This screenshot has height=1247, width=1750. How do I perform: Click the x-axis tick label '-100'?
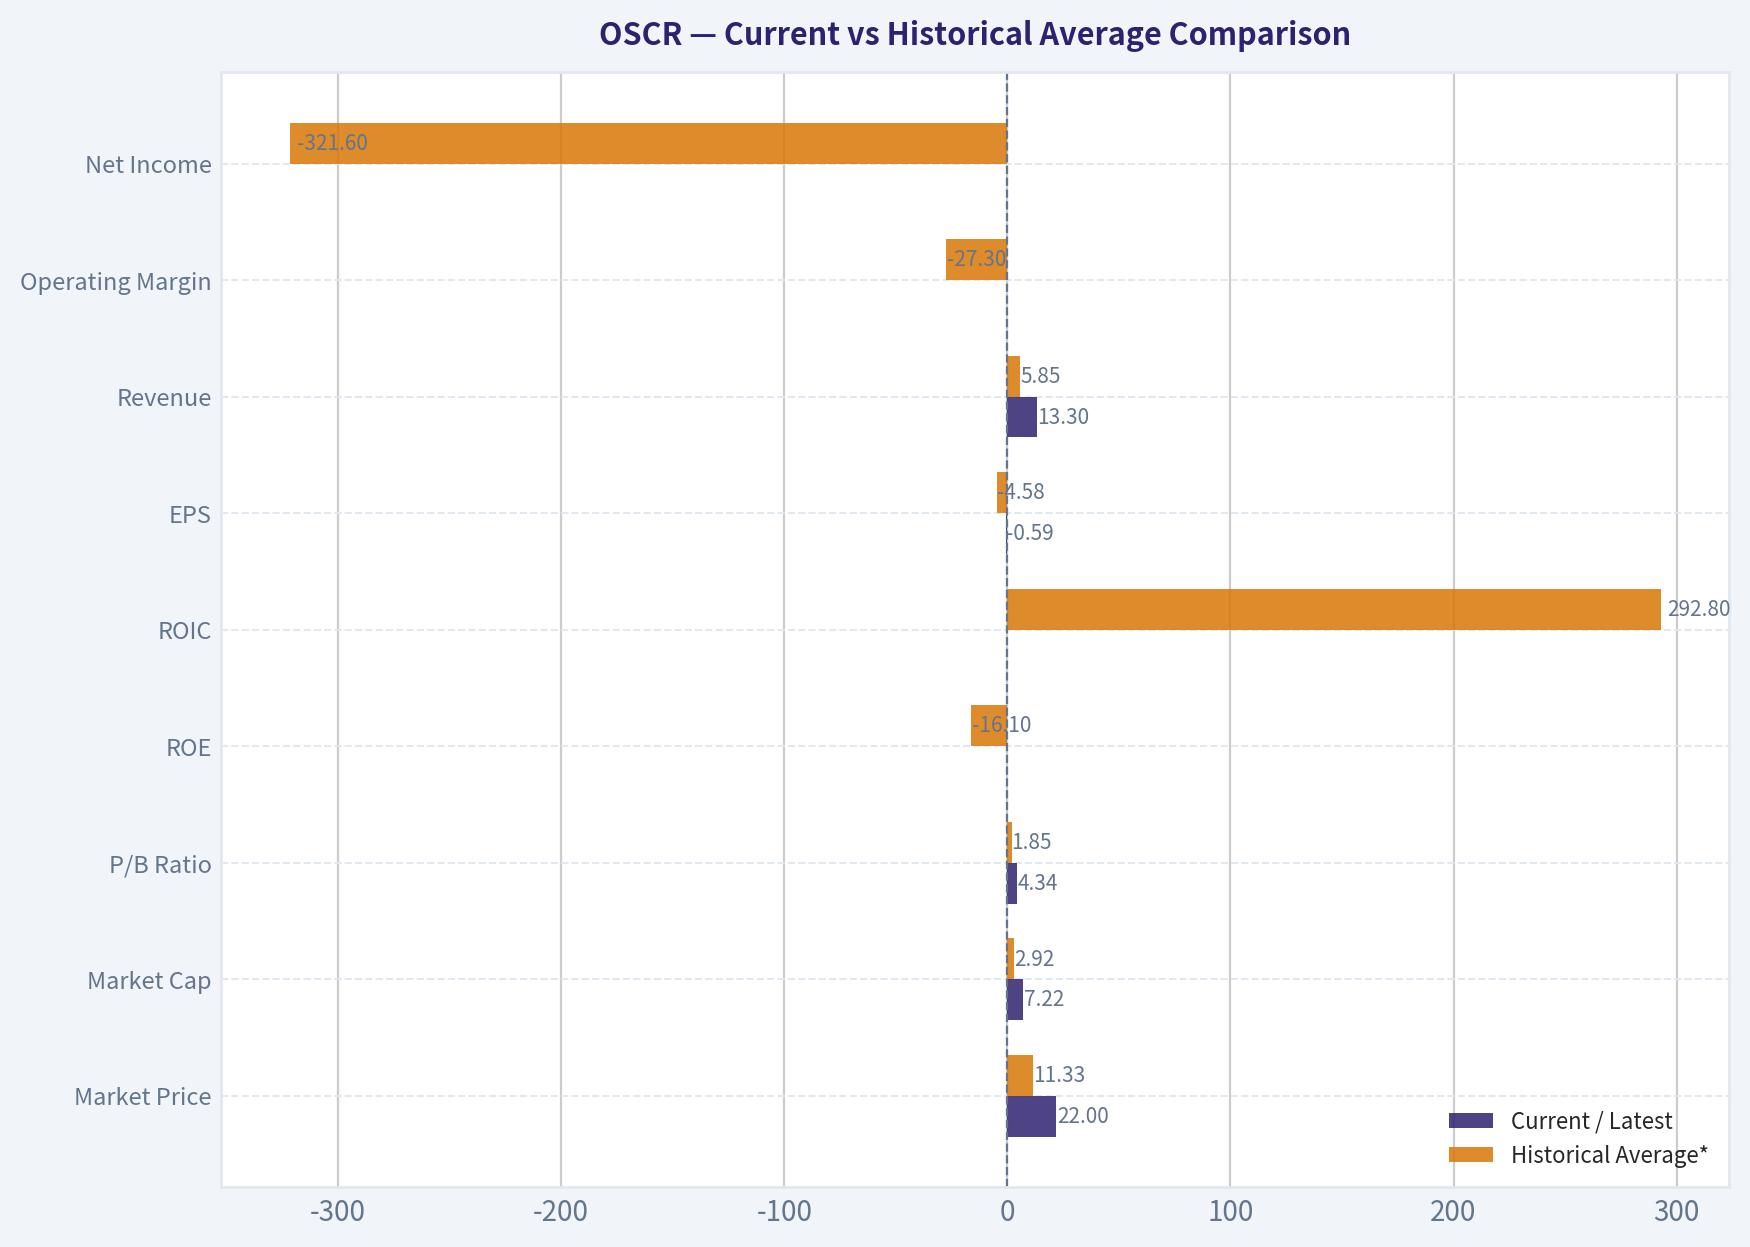coord(783,1211)
